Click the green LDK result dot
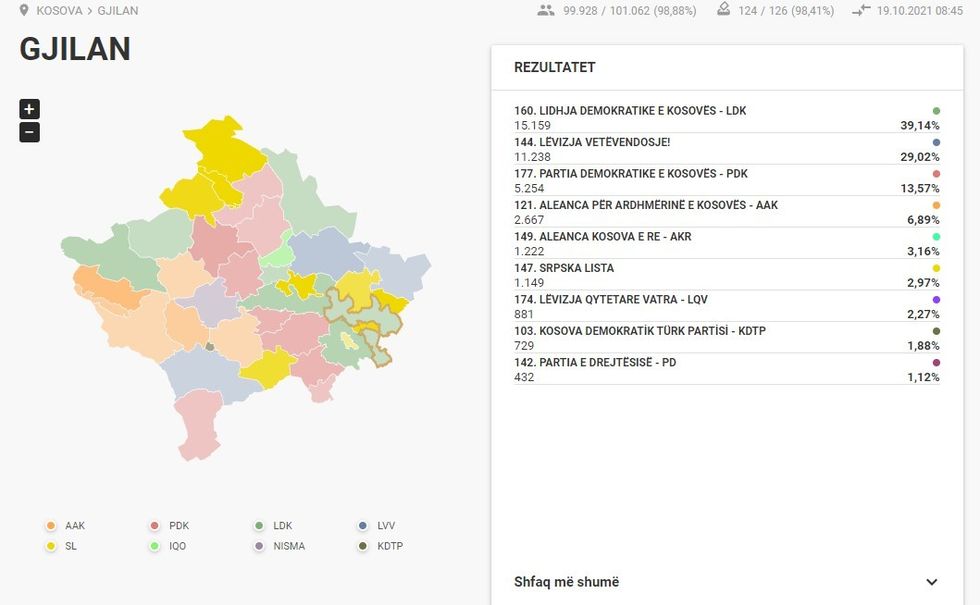Image resolution: width=980 pixels, height=605 pixels. [x=934, y=111]
